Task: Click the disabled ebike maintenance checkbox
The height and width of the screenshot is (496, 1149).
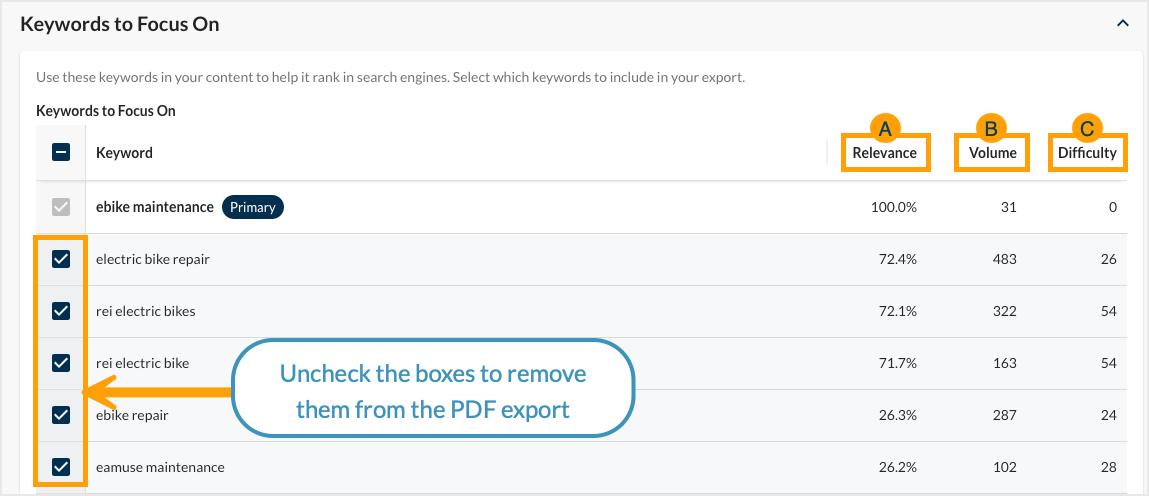Action: pos(61,207)
